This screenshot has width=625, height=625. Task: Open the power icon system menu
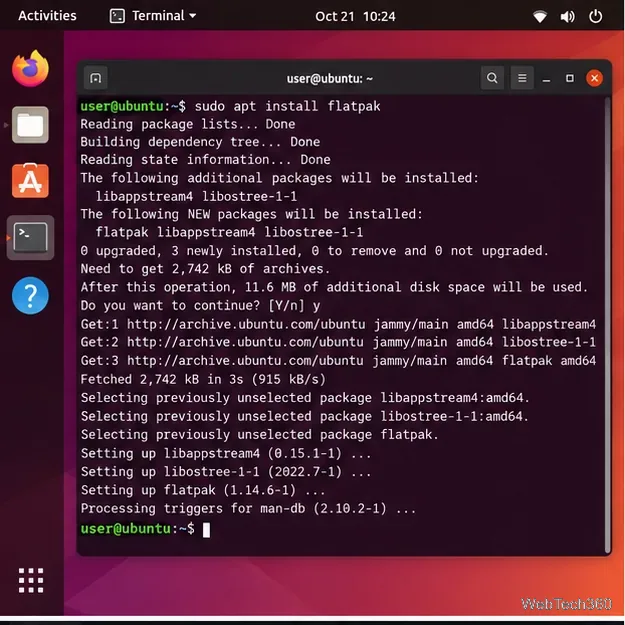pos(596,16)
